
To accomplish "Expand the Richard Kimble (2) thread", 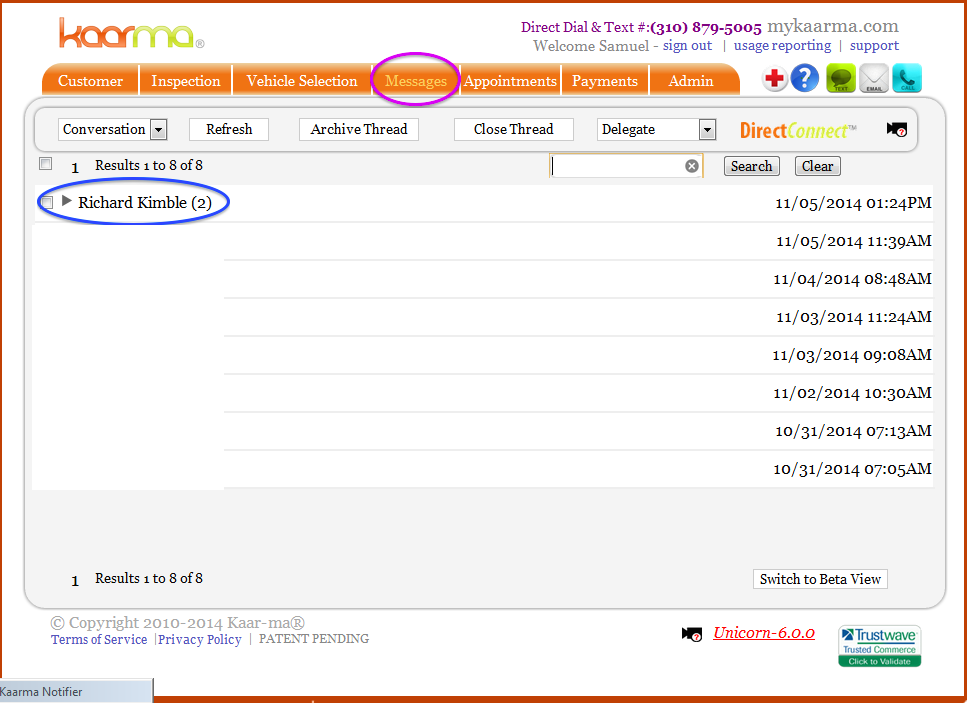I will [67, 201].
